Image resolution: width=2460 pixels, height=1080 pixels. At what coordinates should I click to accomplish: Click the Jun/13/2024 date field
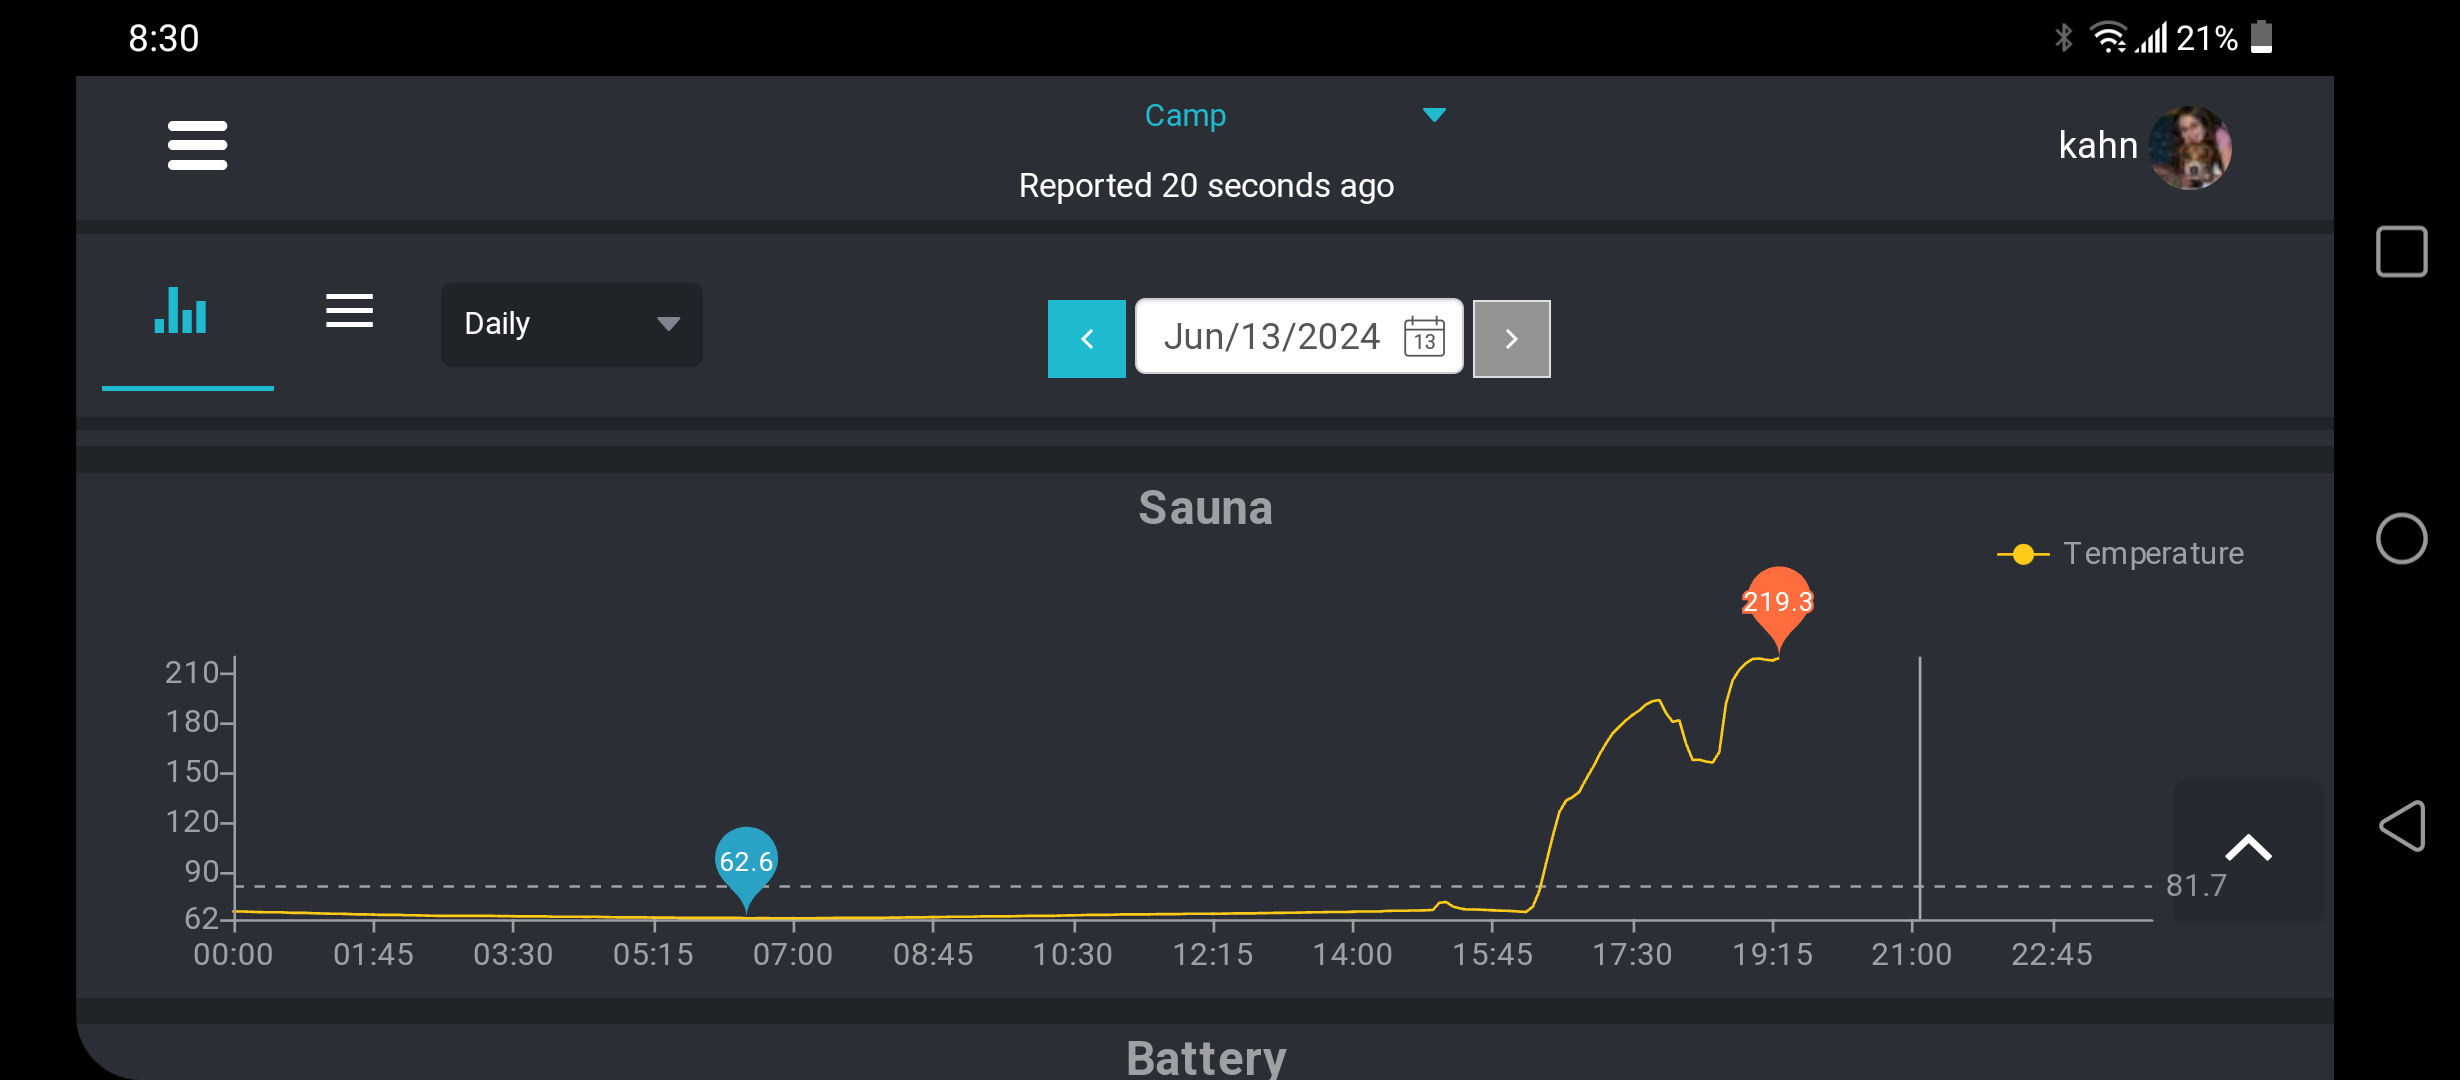click(x=1271, y=337)
